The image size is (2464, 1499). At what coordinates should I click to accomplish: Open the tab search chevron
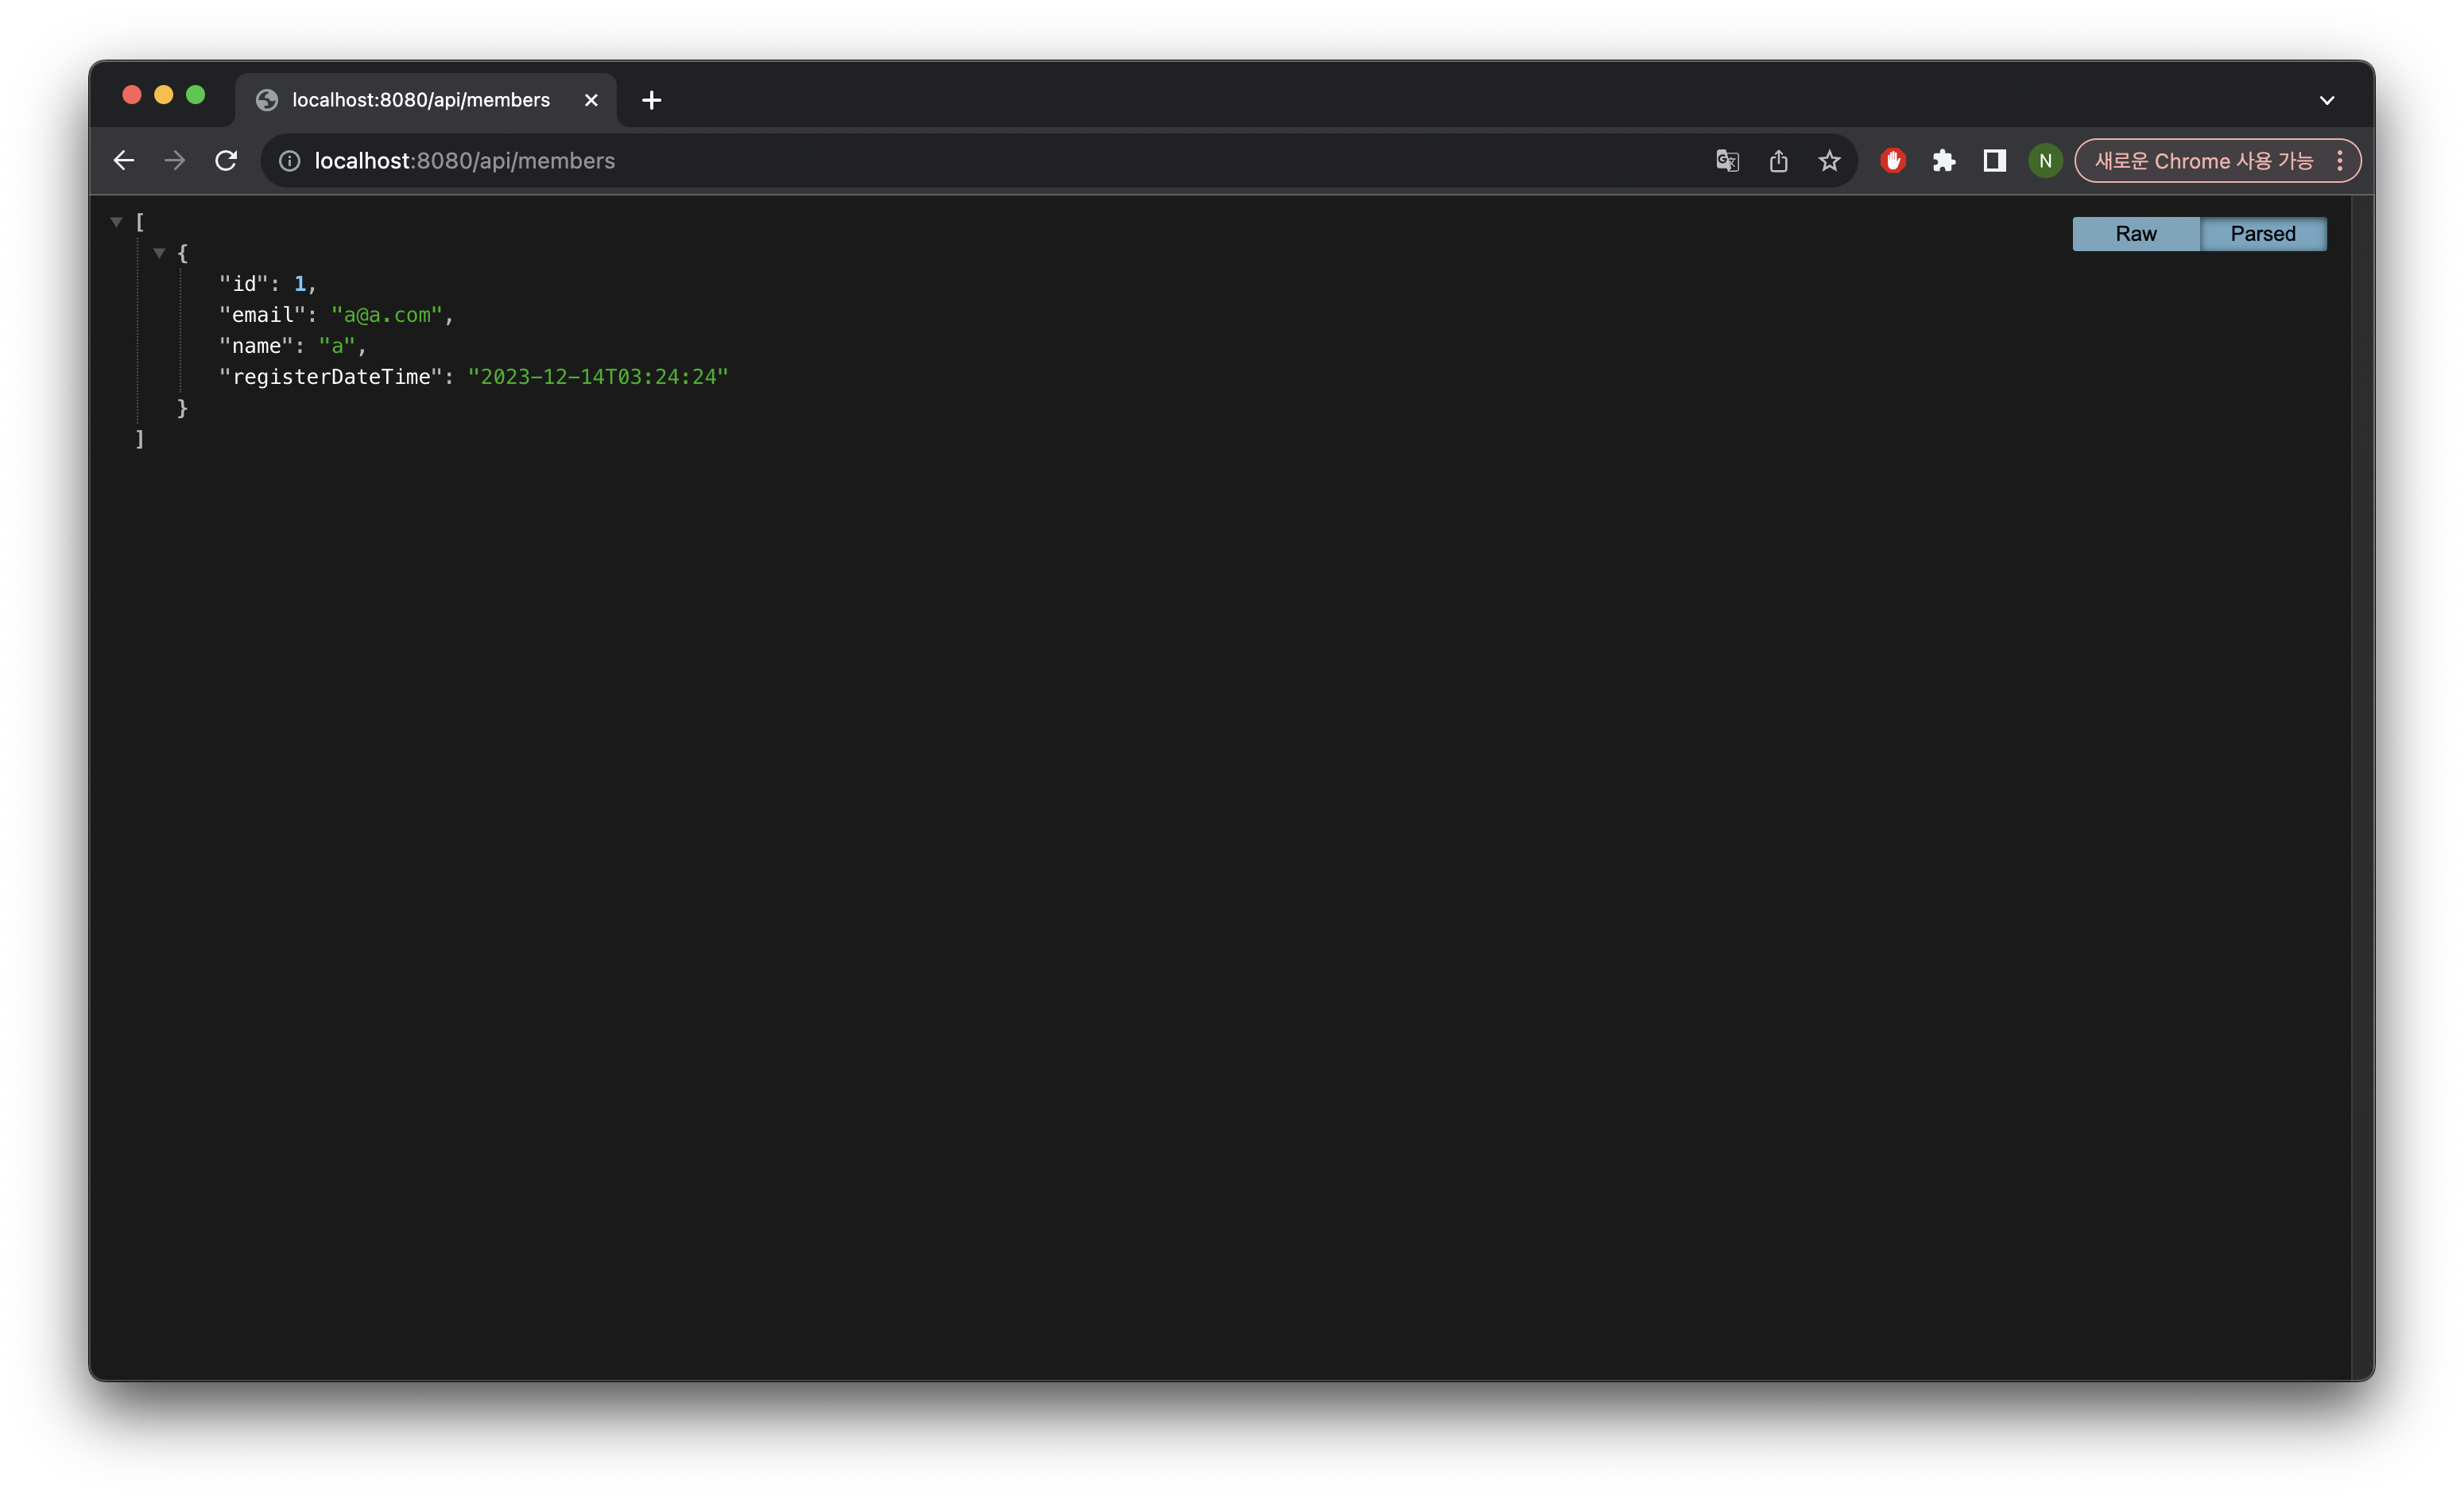point(2326,100)
